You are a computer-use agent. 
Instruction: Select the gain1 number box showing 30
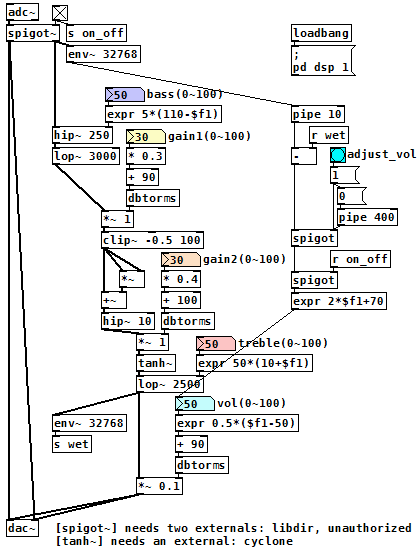click(x=146, y=136)
